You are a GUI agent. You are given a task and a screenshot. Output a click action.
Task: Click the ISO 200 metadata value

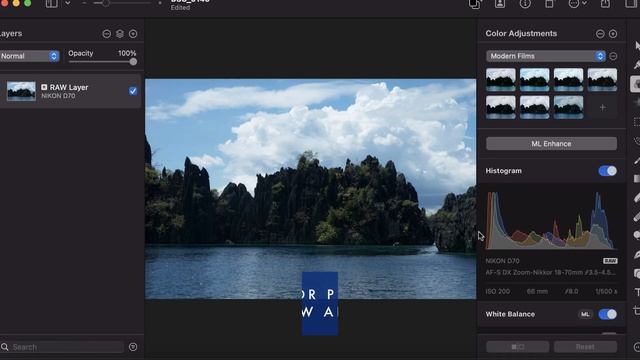[x=498, y=291]
